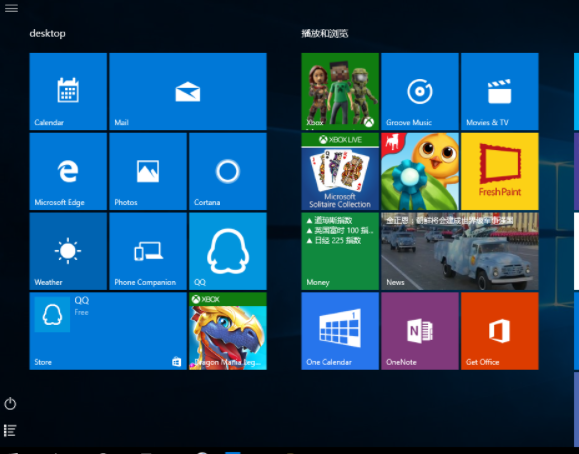Launch Microsoft Edge from its tile

[68, 171]
